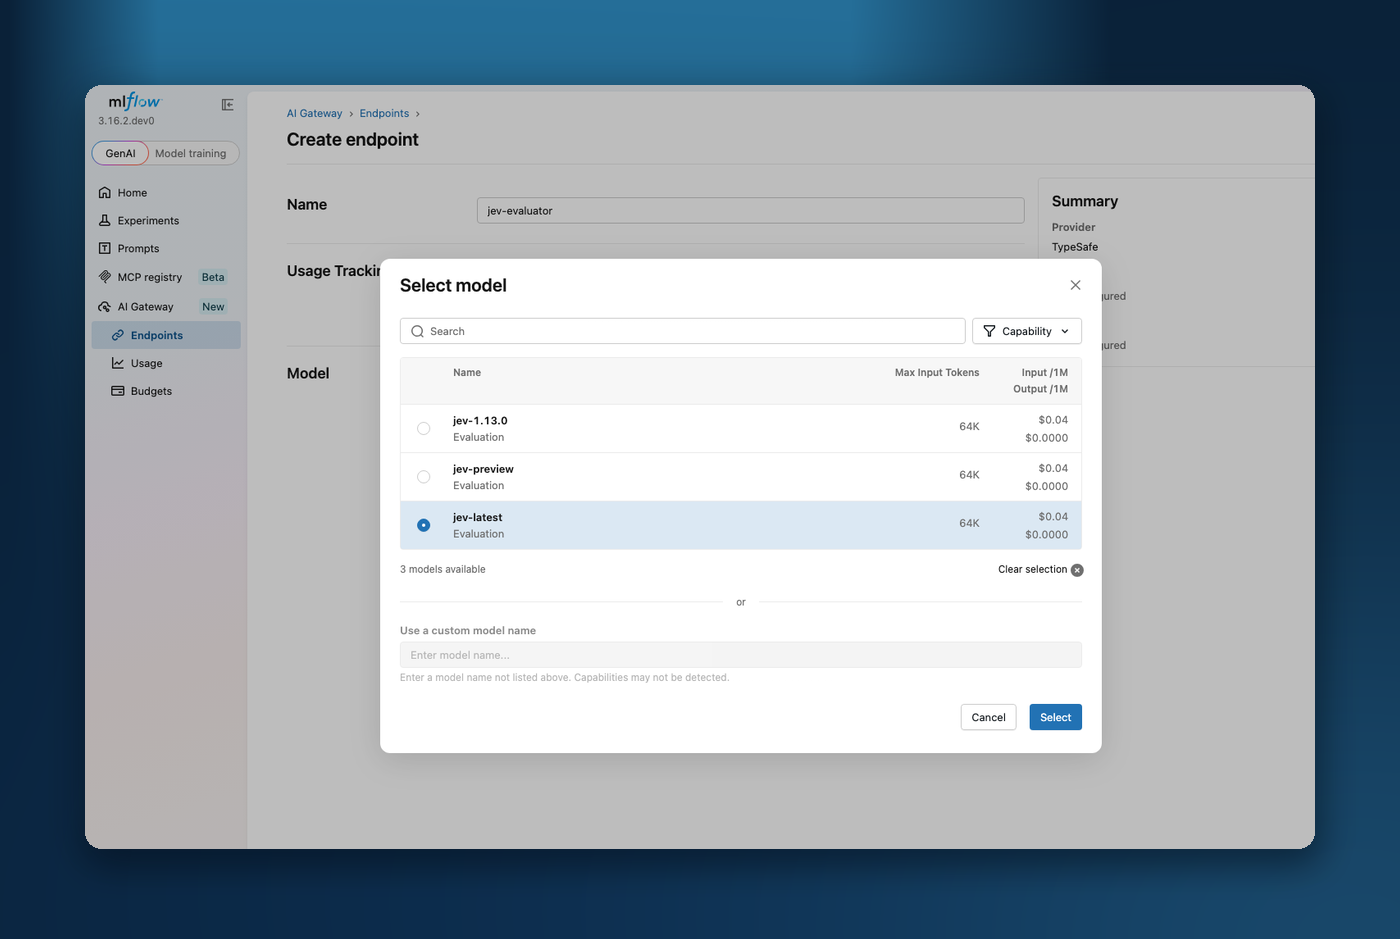Open Experiments in the sidebar

pyautogui.click(x=166, y=220)
